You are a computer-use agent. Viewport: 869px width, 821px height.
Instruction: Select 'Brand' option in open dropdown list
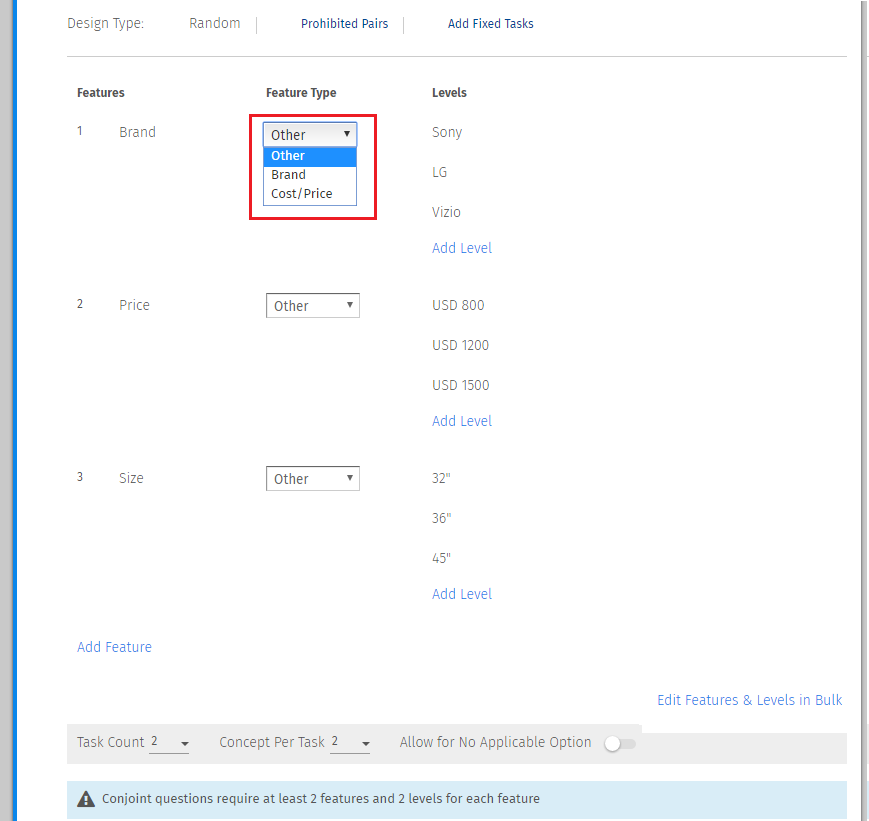coord(289,175)
